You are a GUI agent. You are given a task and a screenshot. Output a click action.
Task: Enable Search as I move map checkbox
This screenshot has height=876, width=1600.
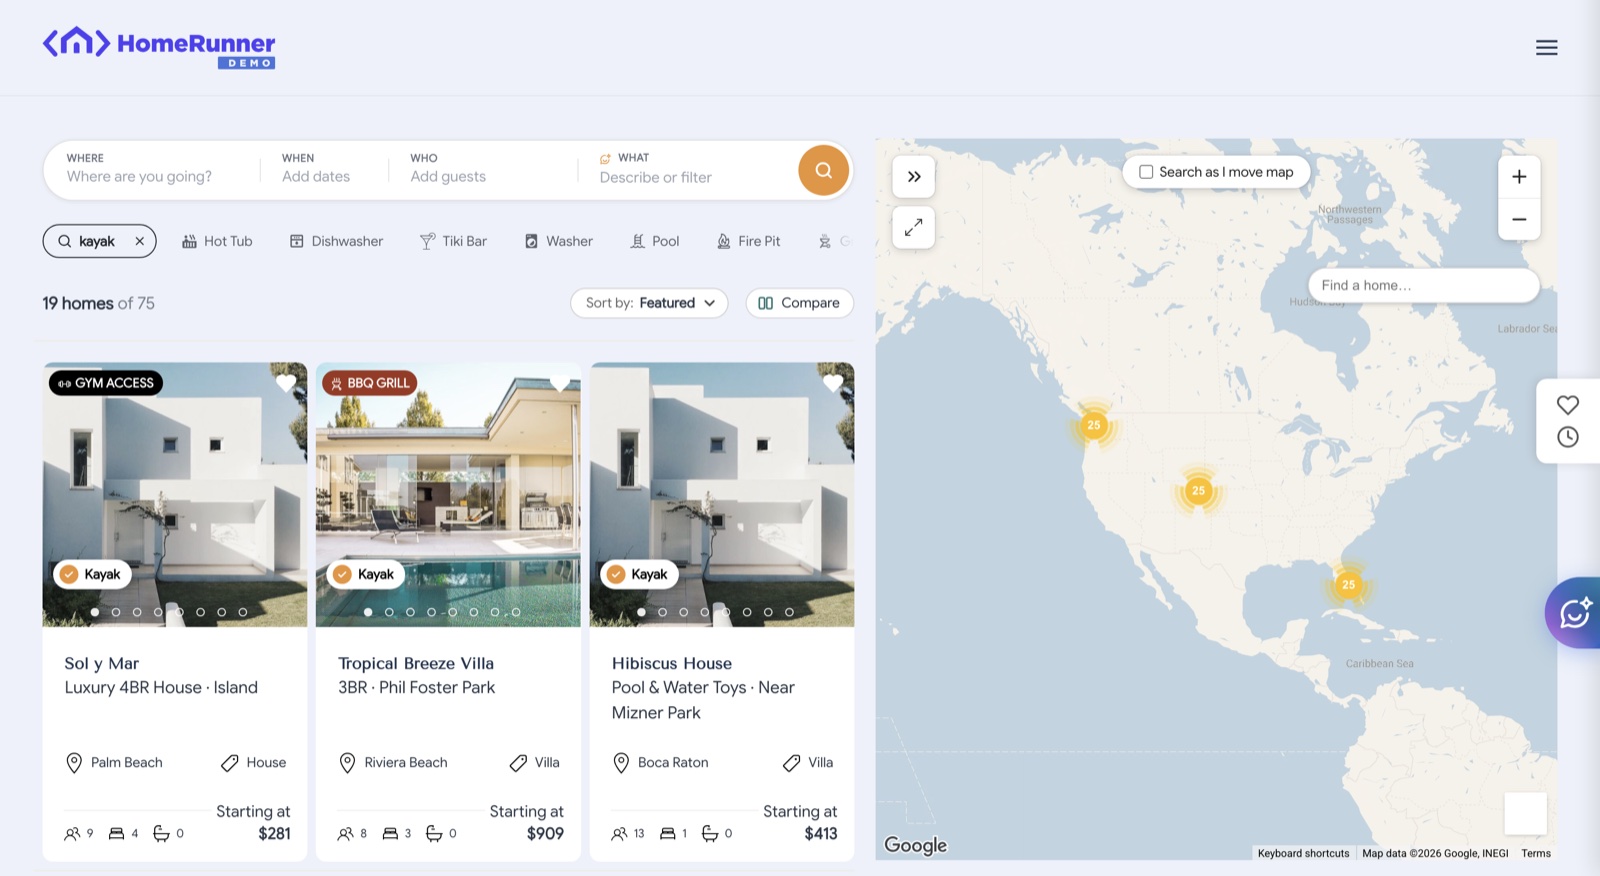click(x=1146, y=172)
